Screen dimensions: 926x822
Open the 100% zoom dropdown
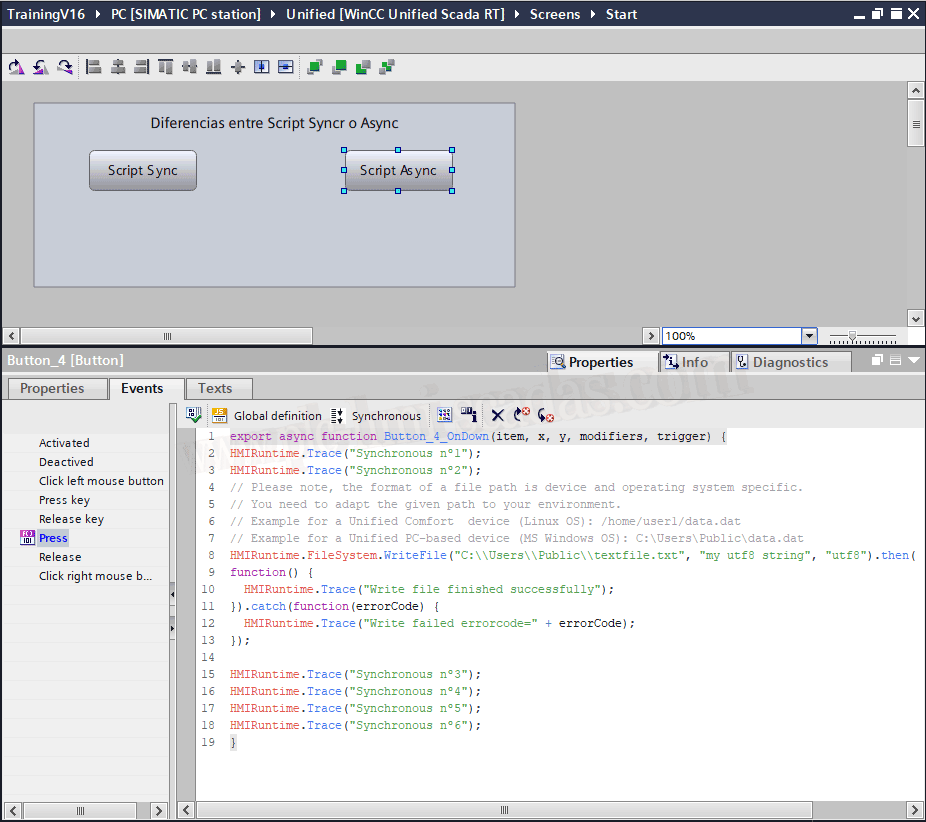810,336
